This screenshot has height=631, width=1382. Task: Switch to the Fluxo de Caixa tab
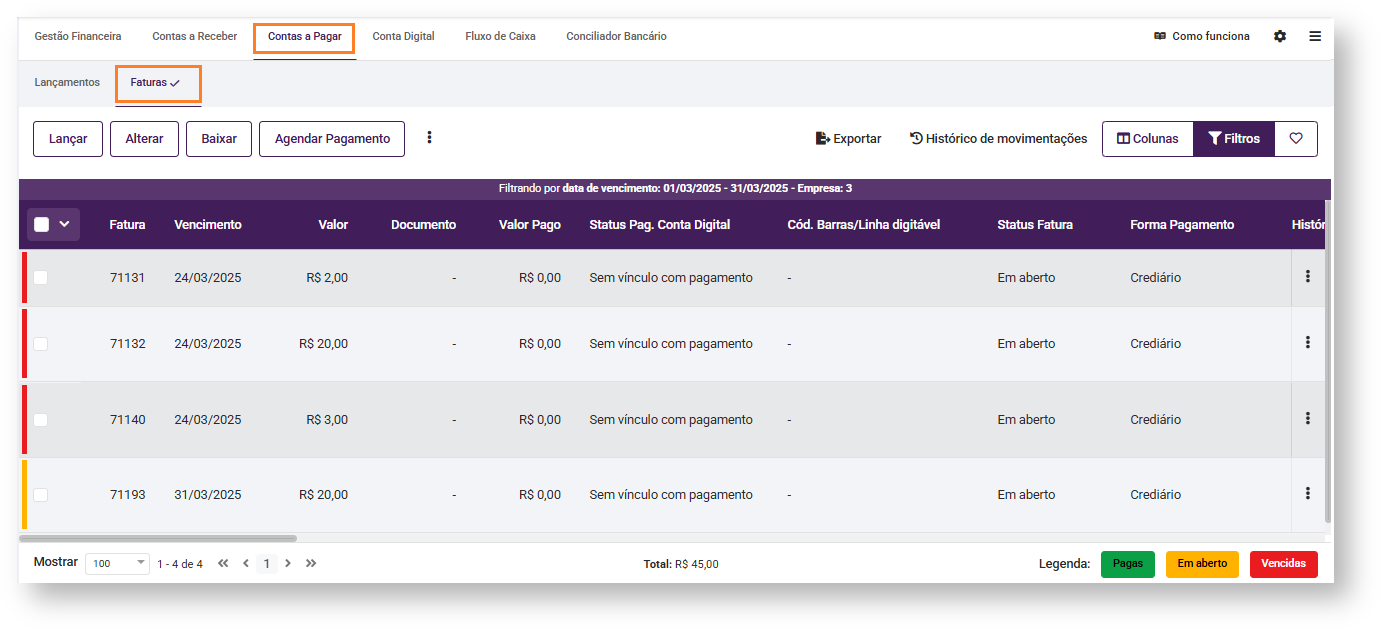[500, 36]
